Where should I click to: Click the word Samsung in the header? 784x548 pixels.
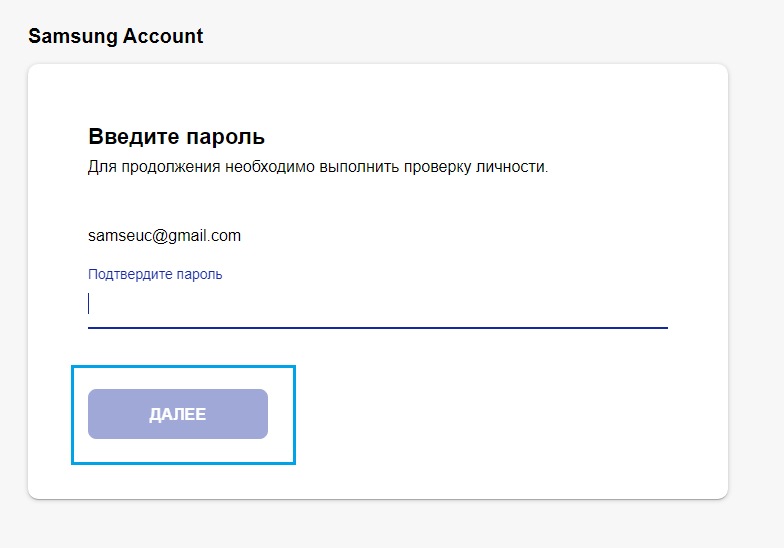tap(73, 36)
